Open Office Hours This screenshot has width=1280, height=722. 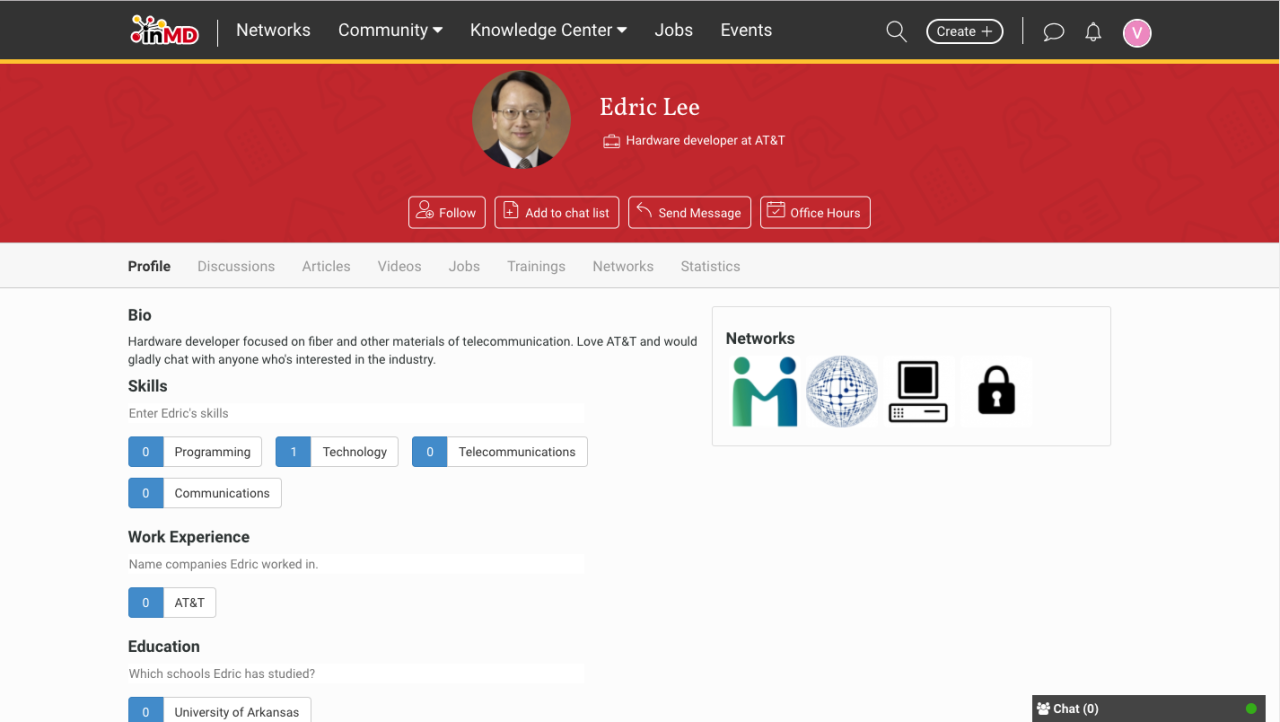point(815,212)
